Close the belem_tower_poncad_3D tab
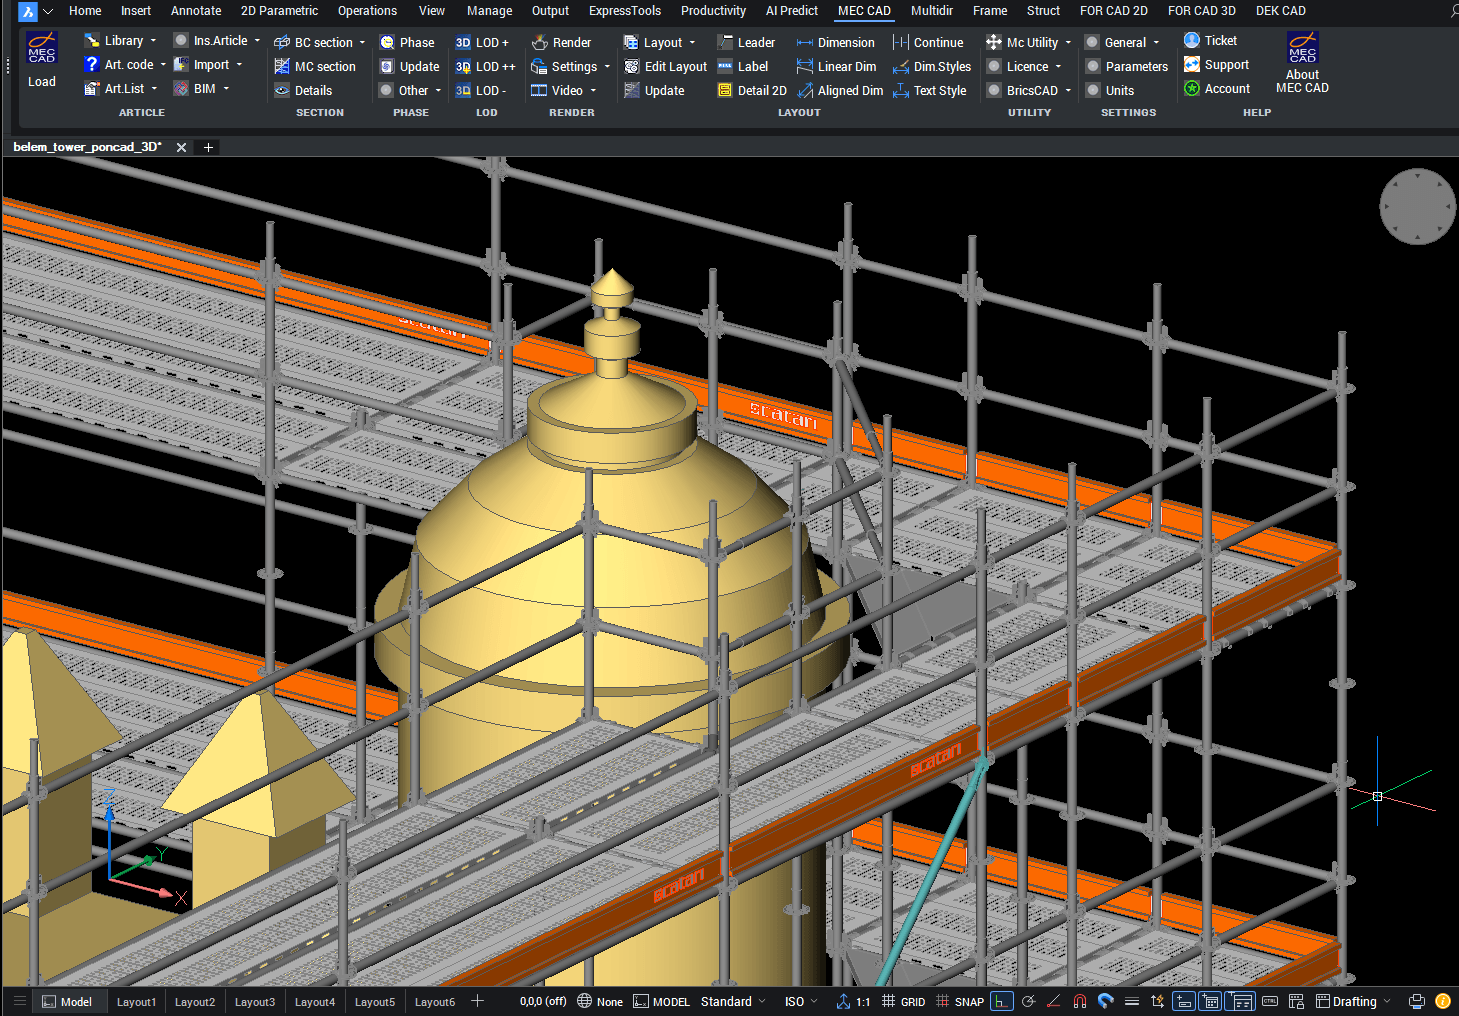This screenshot has height=1016, width=1459. pos(181,147)
